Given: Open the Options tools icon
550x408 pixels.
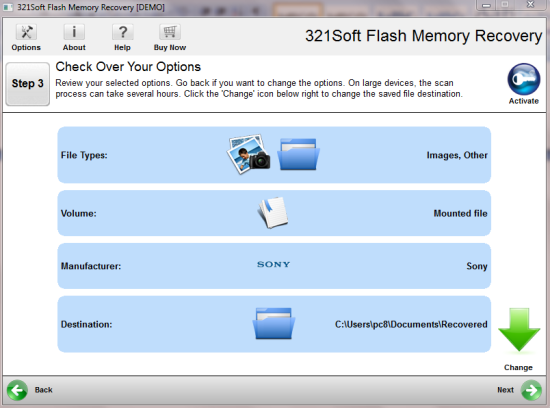Looking at the screenshot, I should [26, 33].
